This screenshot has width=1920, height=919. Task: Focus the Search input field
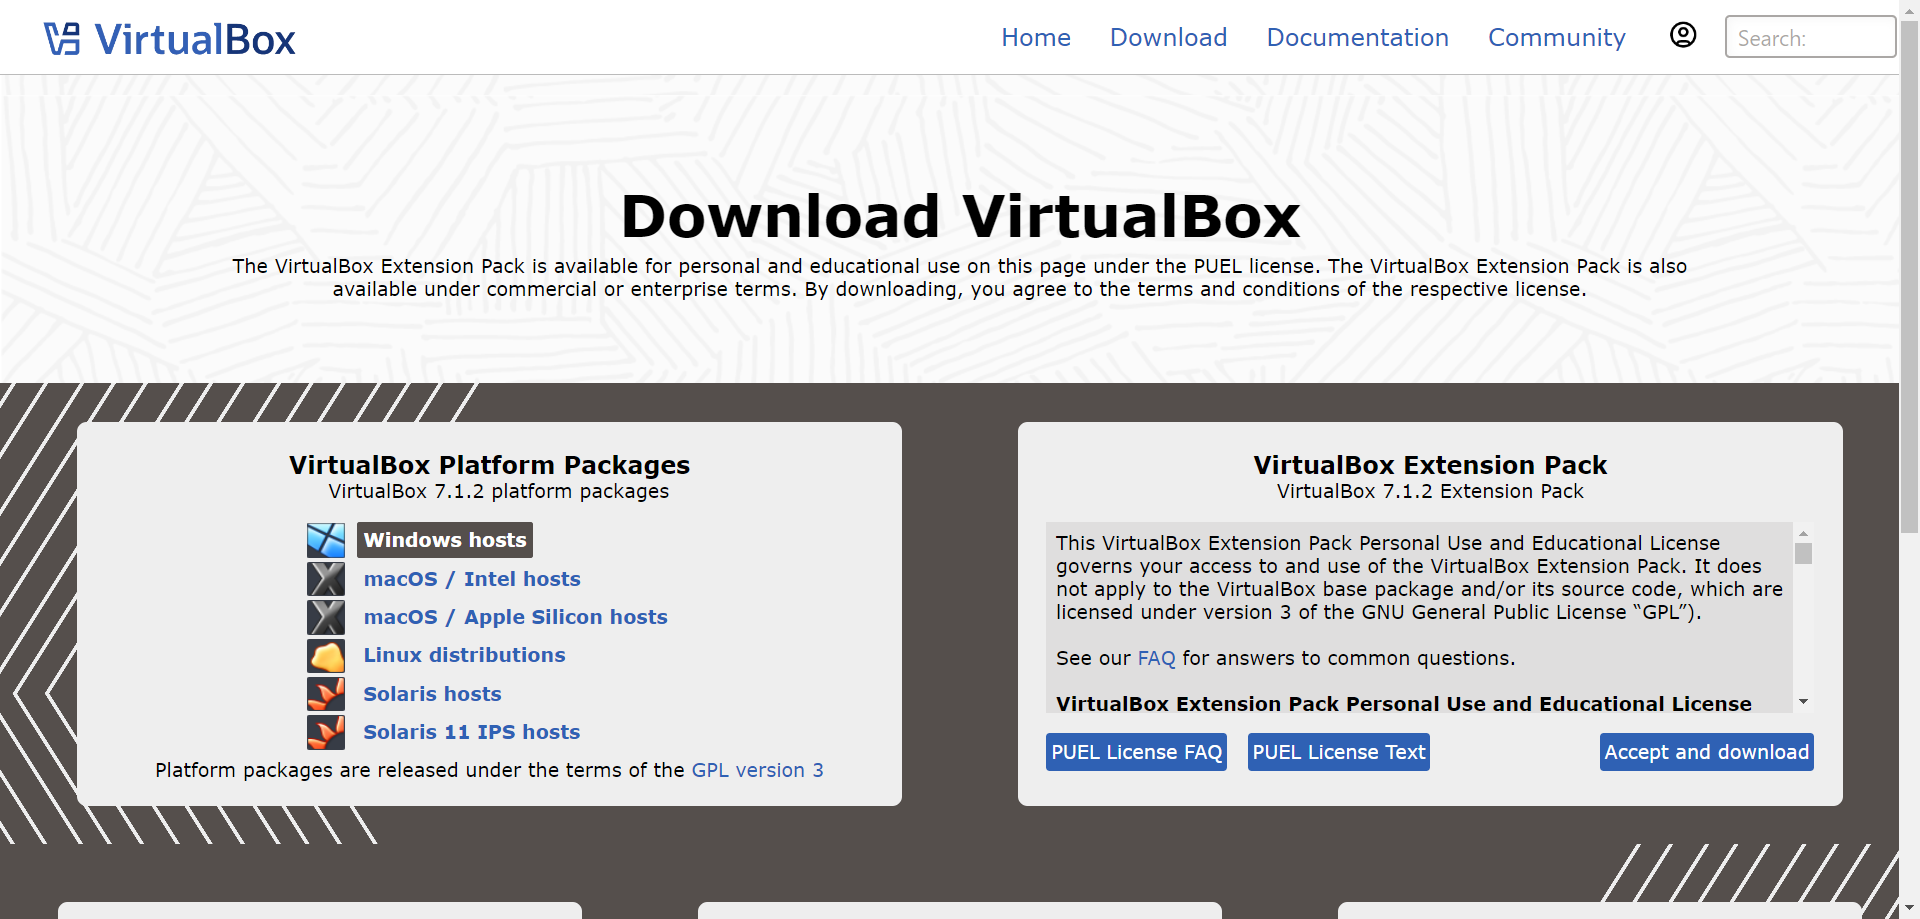pos(1810,37)
